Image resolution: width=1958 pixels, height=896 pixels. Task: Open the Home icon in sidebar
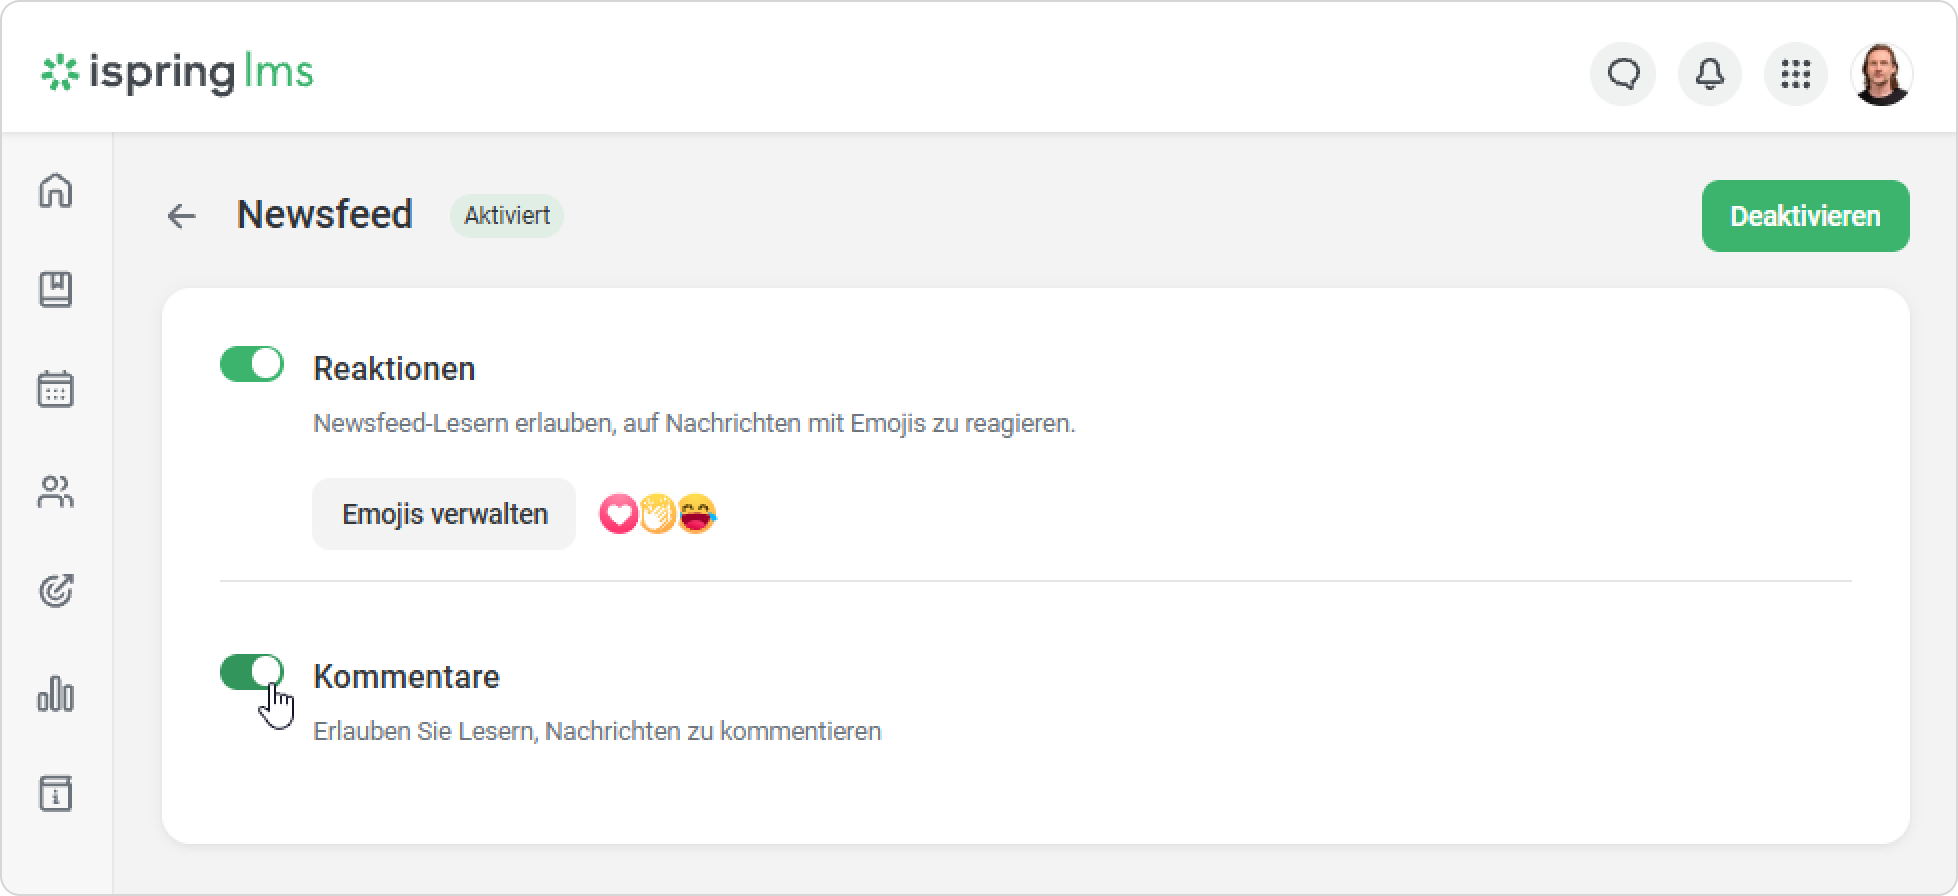coord(56,190)
